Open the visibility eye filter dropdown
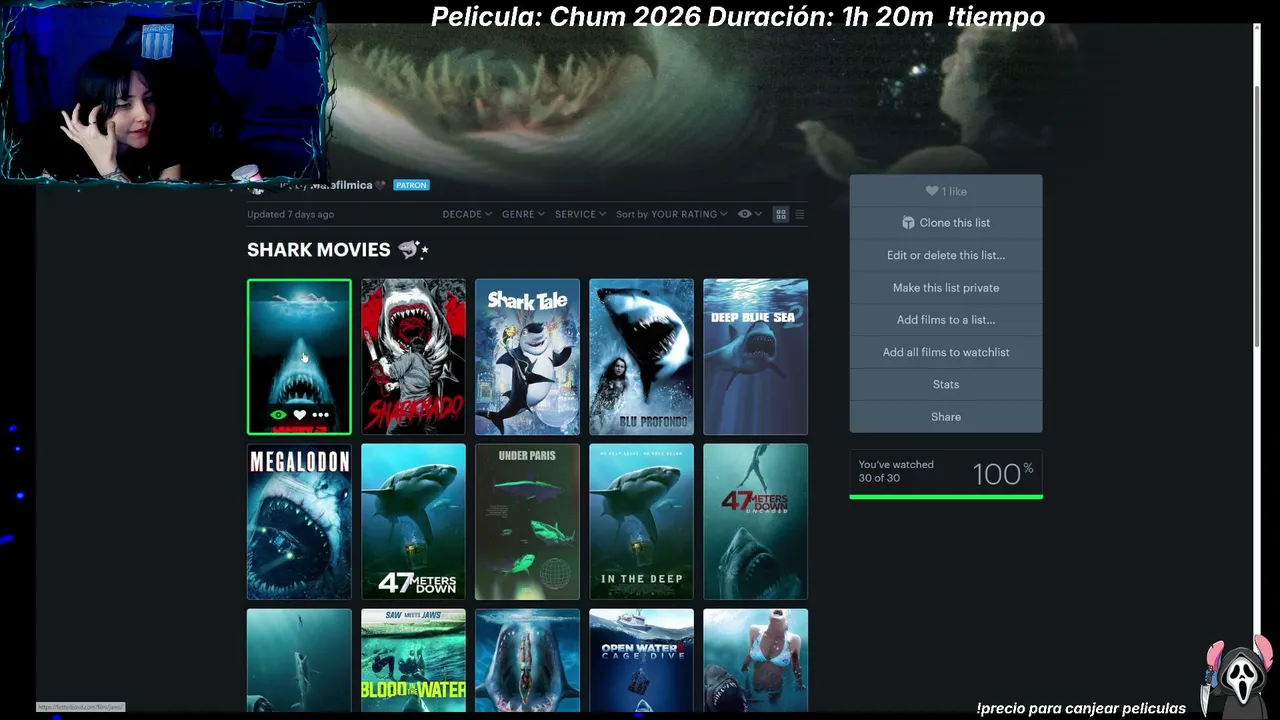This screenshot has width=1280, height=720. pos(749,214)
